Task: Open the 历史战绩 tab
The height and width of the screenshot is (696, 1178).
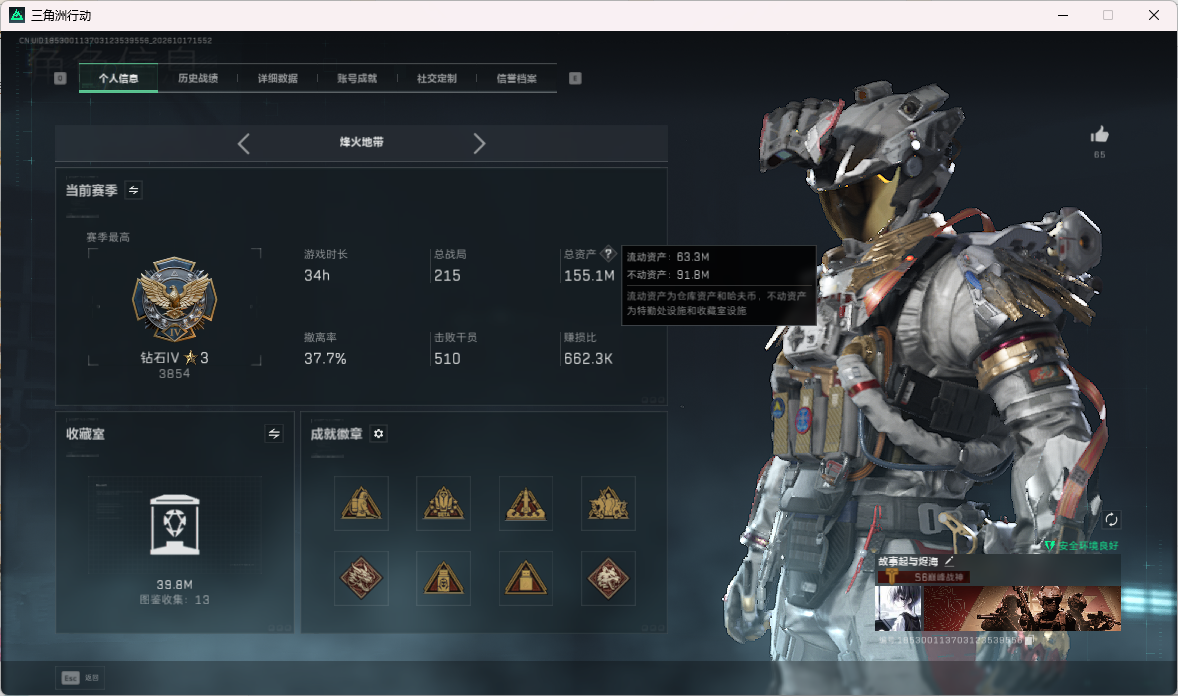Action: pos(198,78)
